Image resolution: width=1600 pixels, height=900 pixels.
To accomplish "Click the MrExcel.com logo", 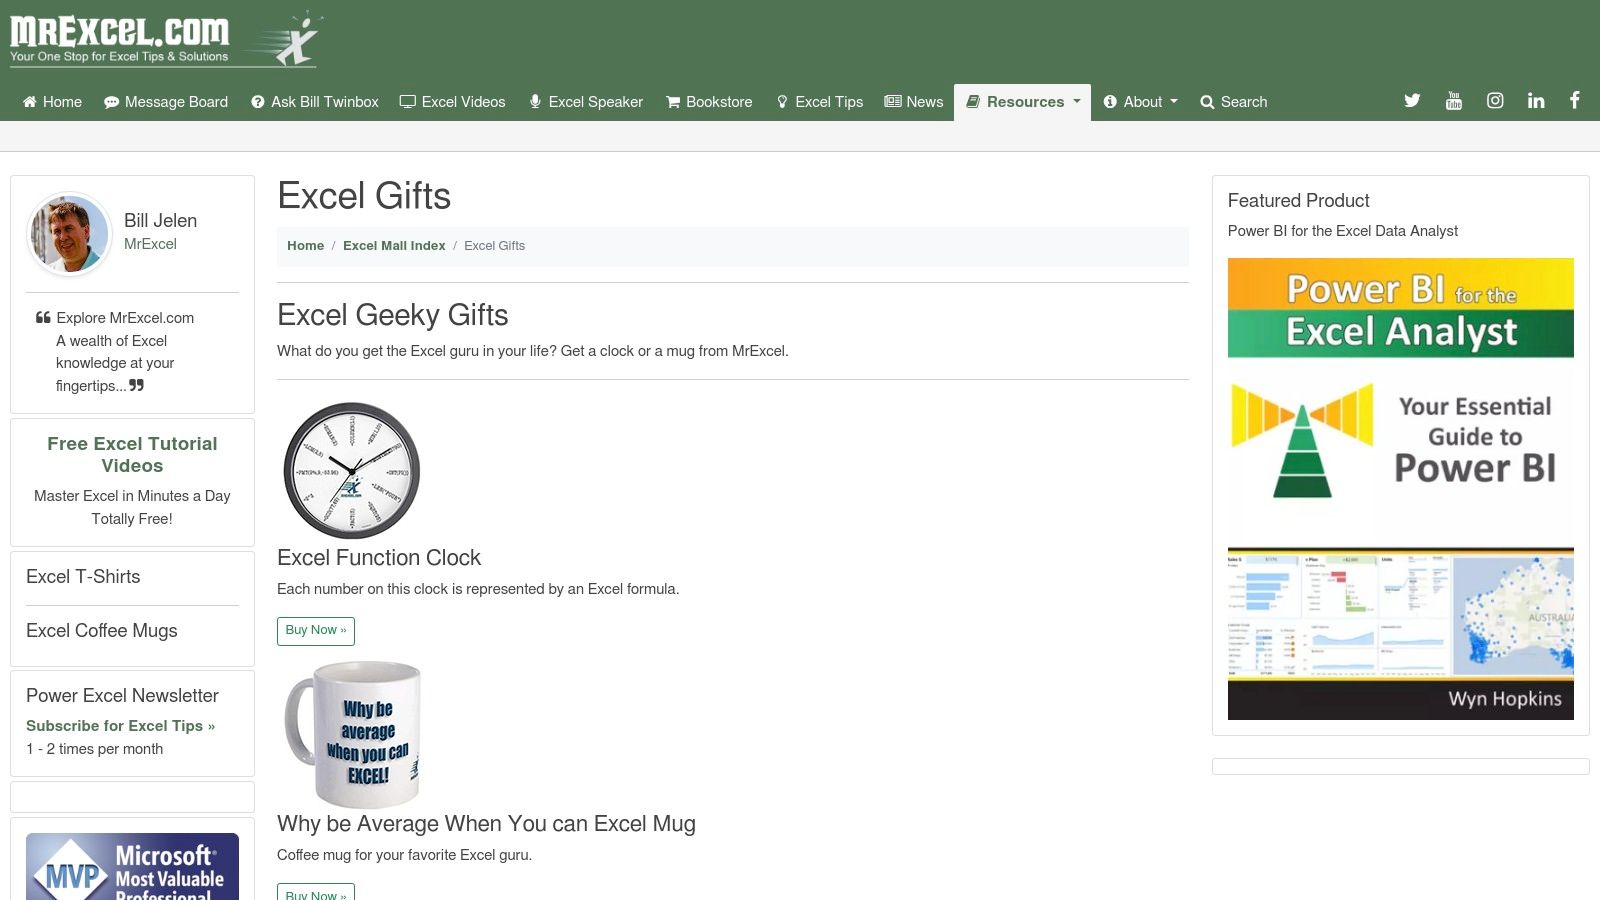I will [166, 40].
